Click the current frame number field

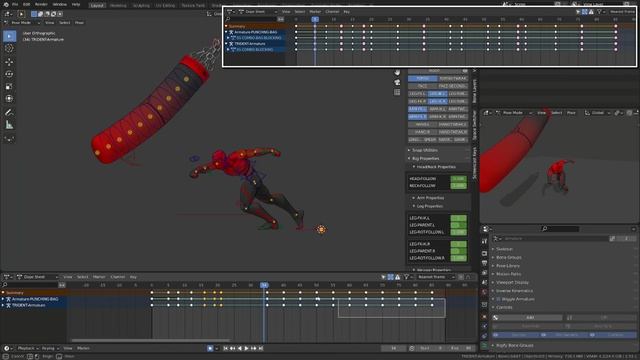394,348
